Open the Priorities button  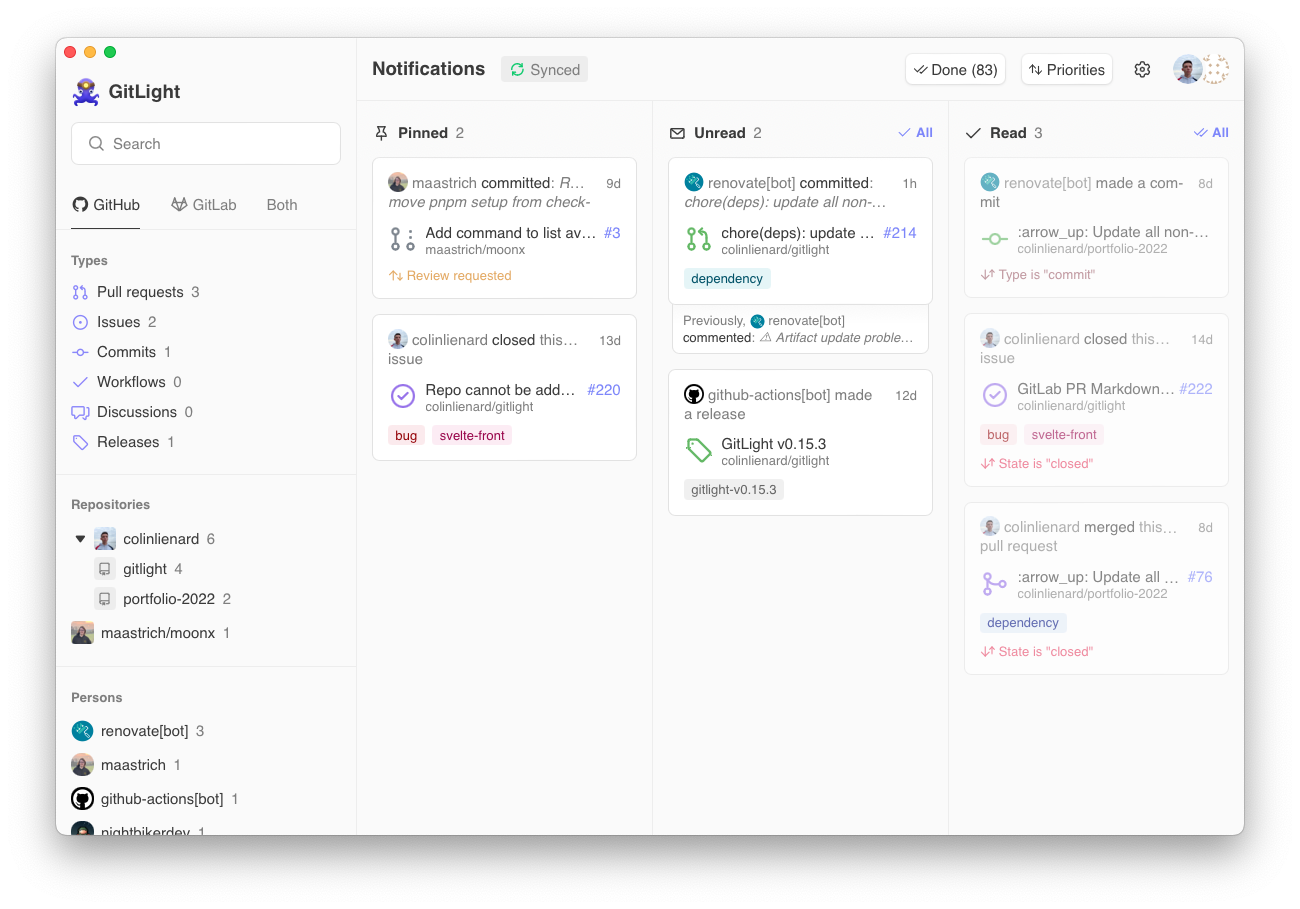1066,69
